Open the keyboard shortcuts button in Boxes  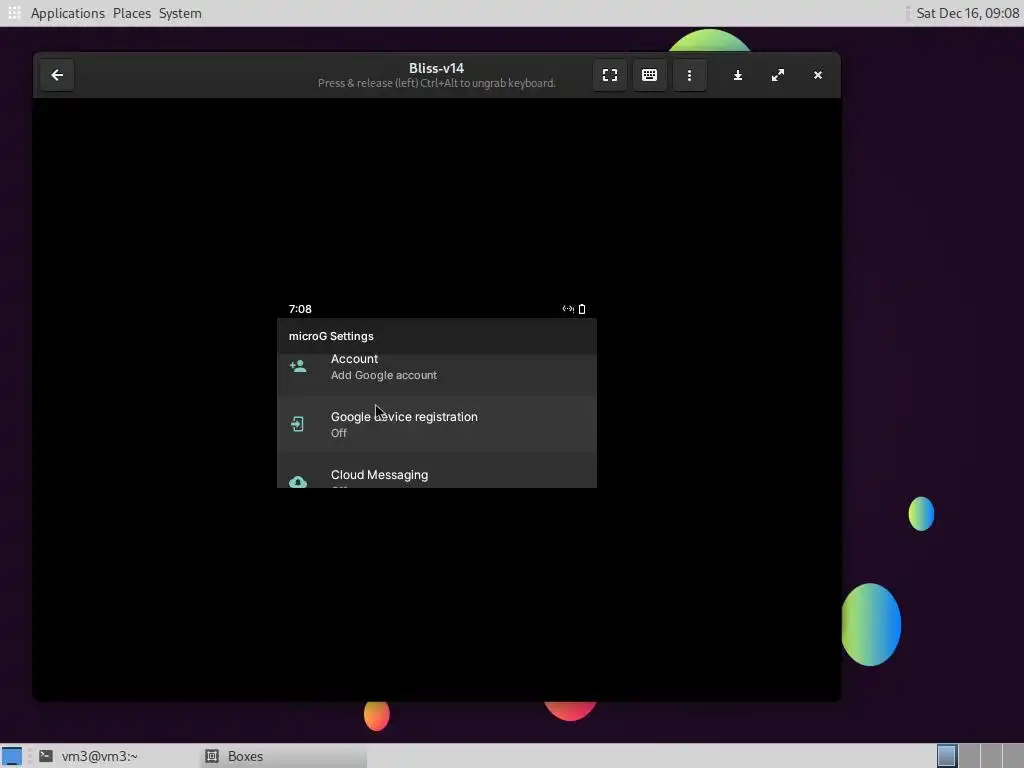click(649, 75)
